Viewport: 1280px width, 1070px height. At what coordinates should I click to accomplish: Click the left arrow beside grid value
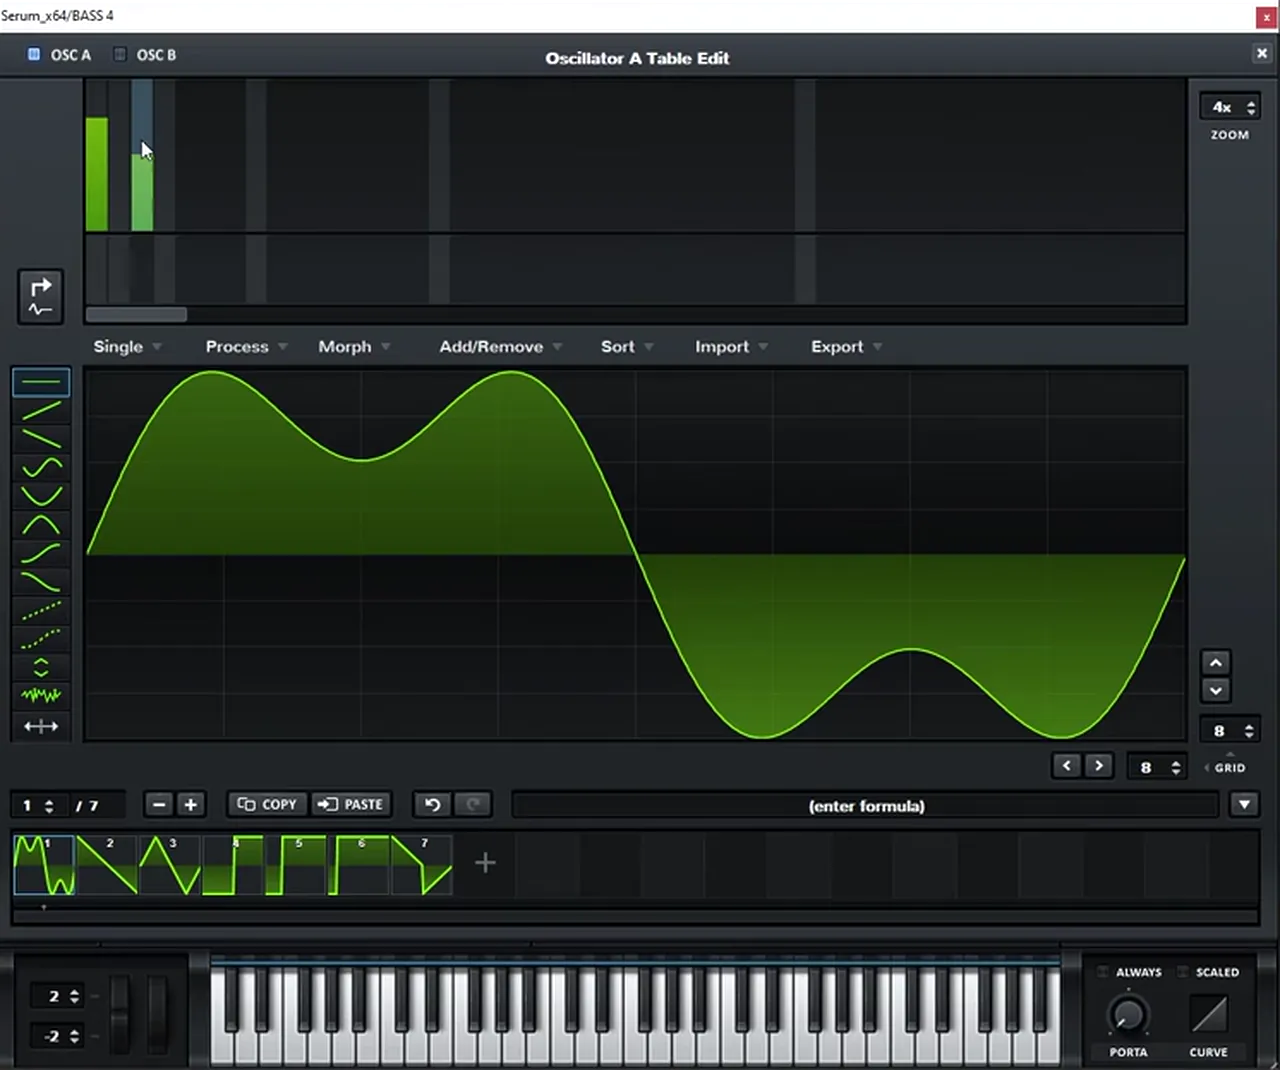1067,766
